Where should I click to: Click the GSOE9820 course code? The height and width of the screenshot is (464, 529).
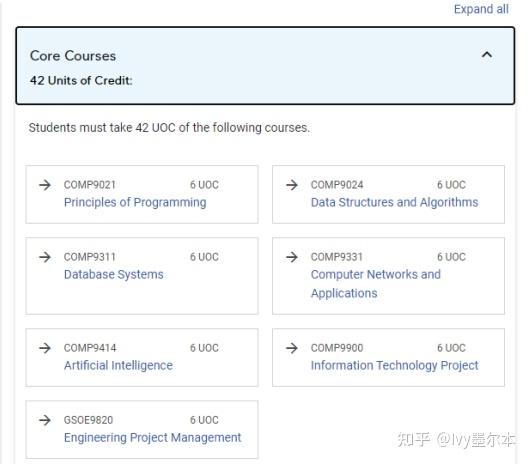tap(88, 420)
